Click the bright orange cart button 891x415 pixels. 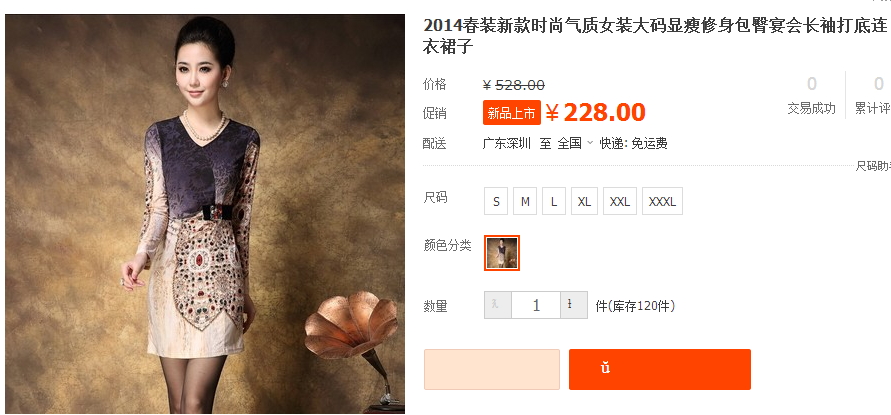tap(660, 370)
